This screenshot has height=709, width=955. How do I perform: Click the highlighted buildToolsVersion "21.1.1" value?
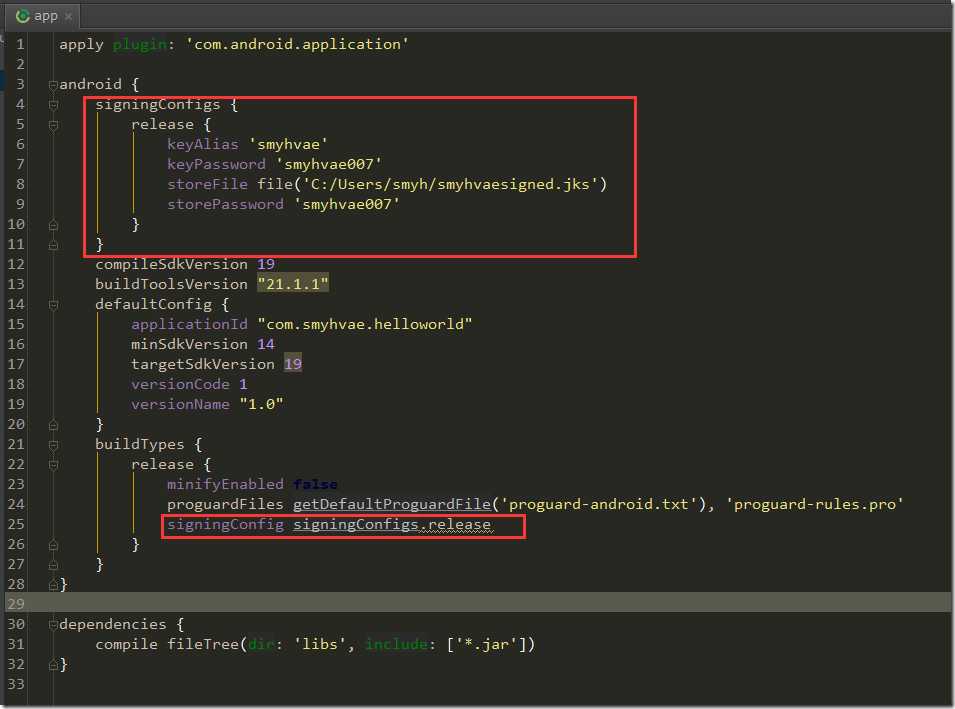point(293,284)
